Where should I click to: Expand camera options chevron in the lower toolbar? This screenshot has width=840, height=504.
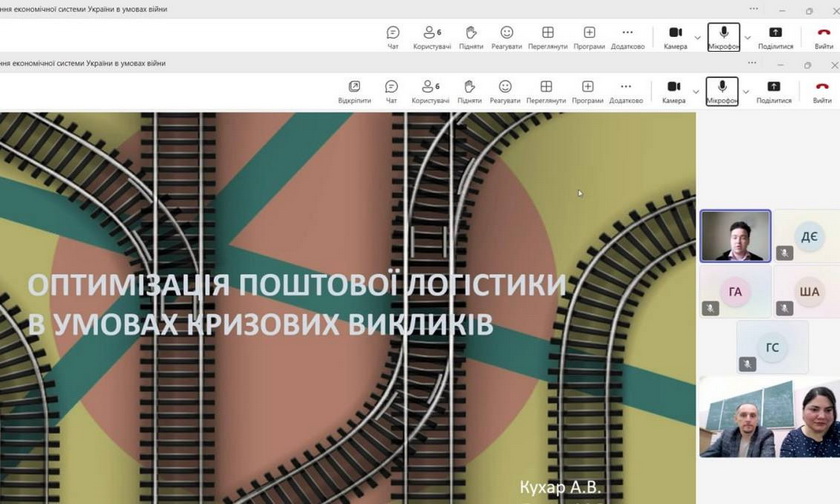click(x=697, y=92)
